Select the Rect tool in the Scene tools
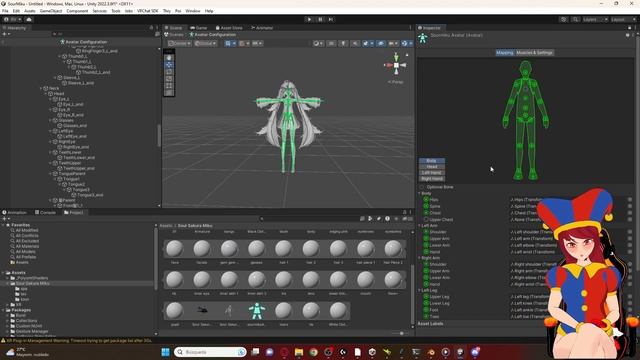This screenshot has width=640, height=360. pyautogui.click(x=169, y=86)
